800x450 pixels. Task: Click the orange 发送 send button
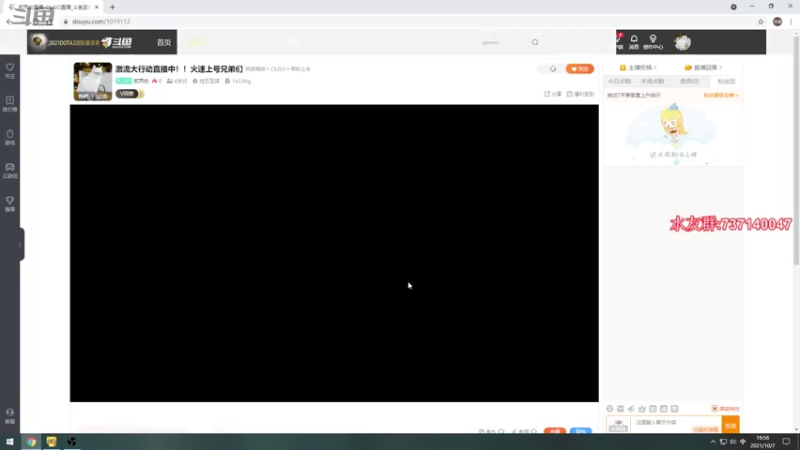tap(731, 425)
